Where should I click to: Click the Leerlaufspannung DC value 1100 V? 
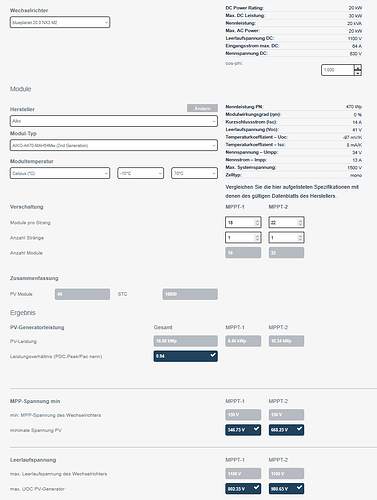coord(355,38)
